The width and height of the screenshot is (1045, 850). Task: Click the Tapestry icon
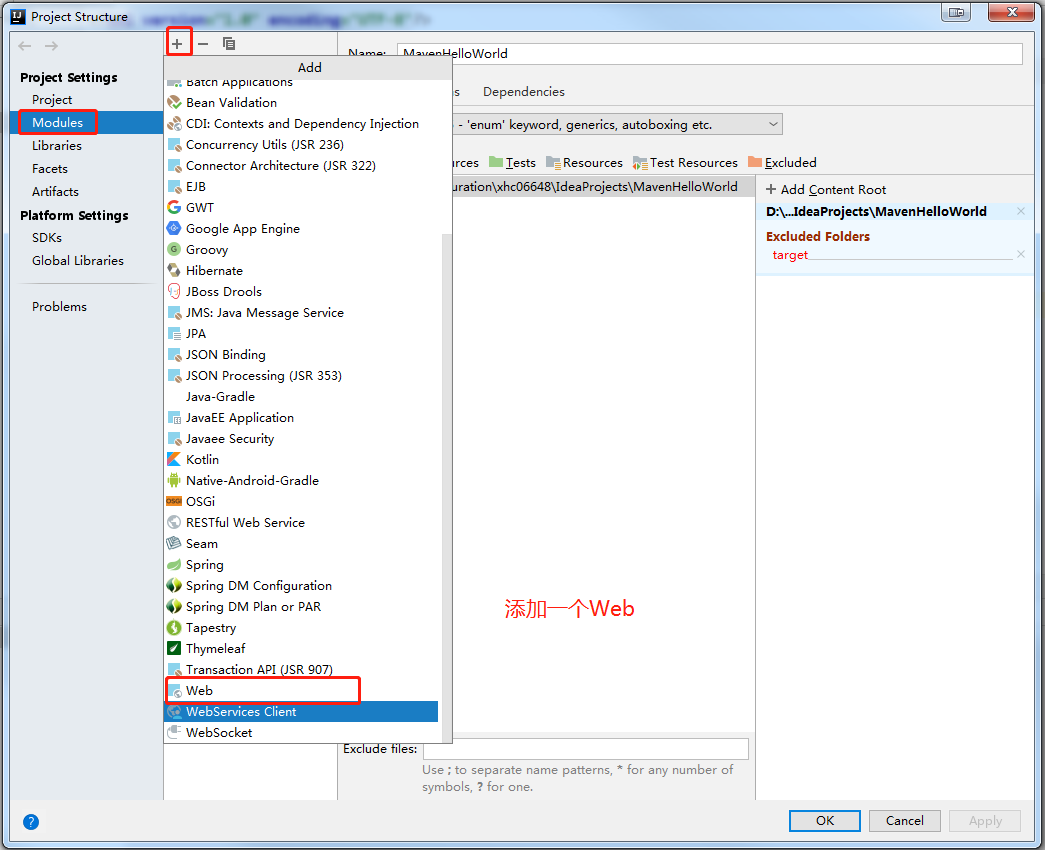click(x=174, y=627)
